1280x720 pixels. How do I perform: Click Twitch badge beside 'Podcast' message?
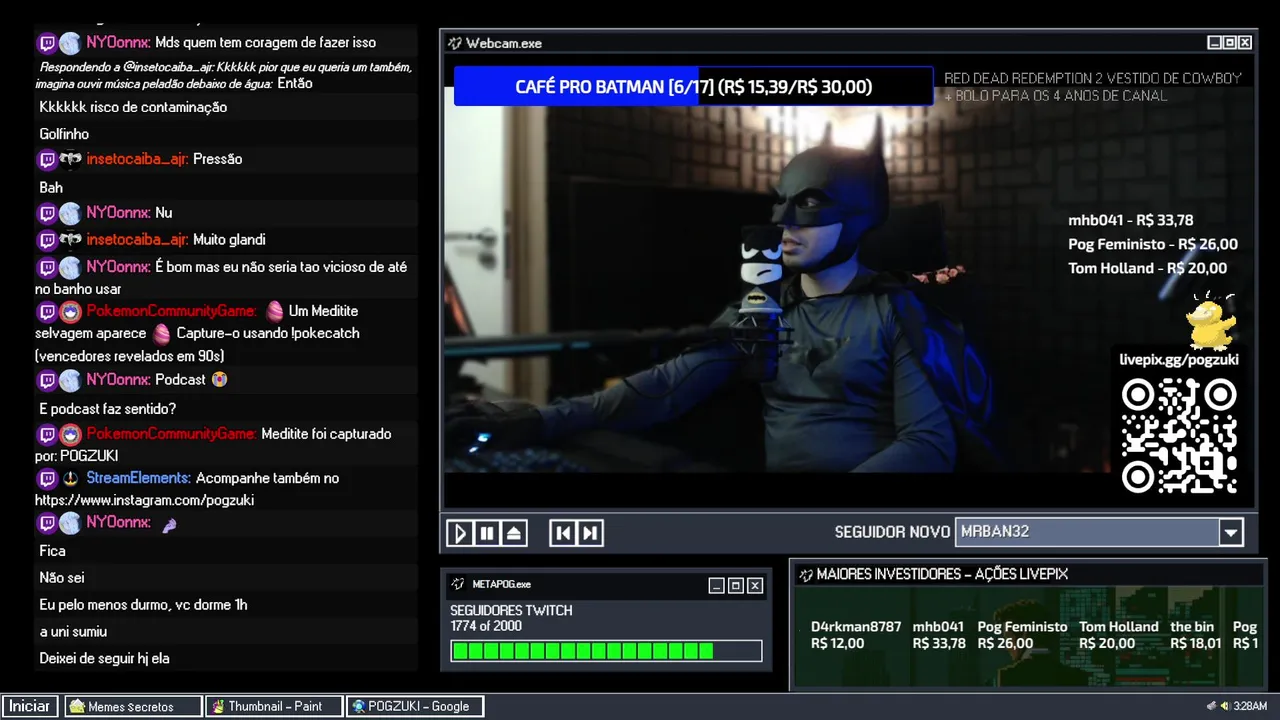tap(47, 380)
